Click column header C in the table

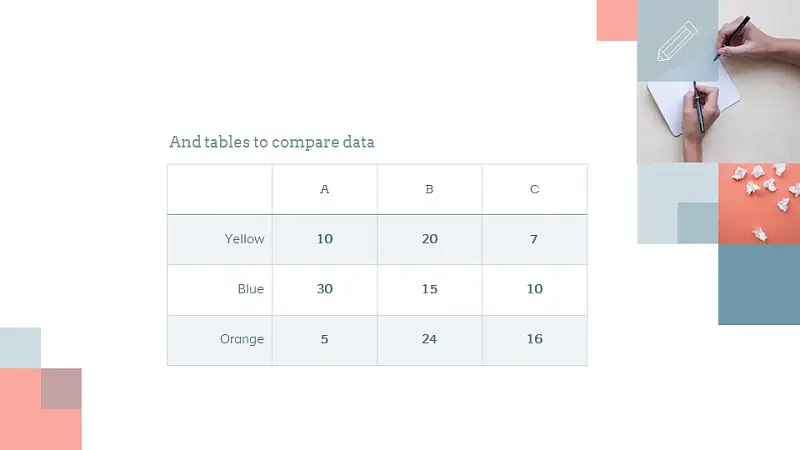535,189
